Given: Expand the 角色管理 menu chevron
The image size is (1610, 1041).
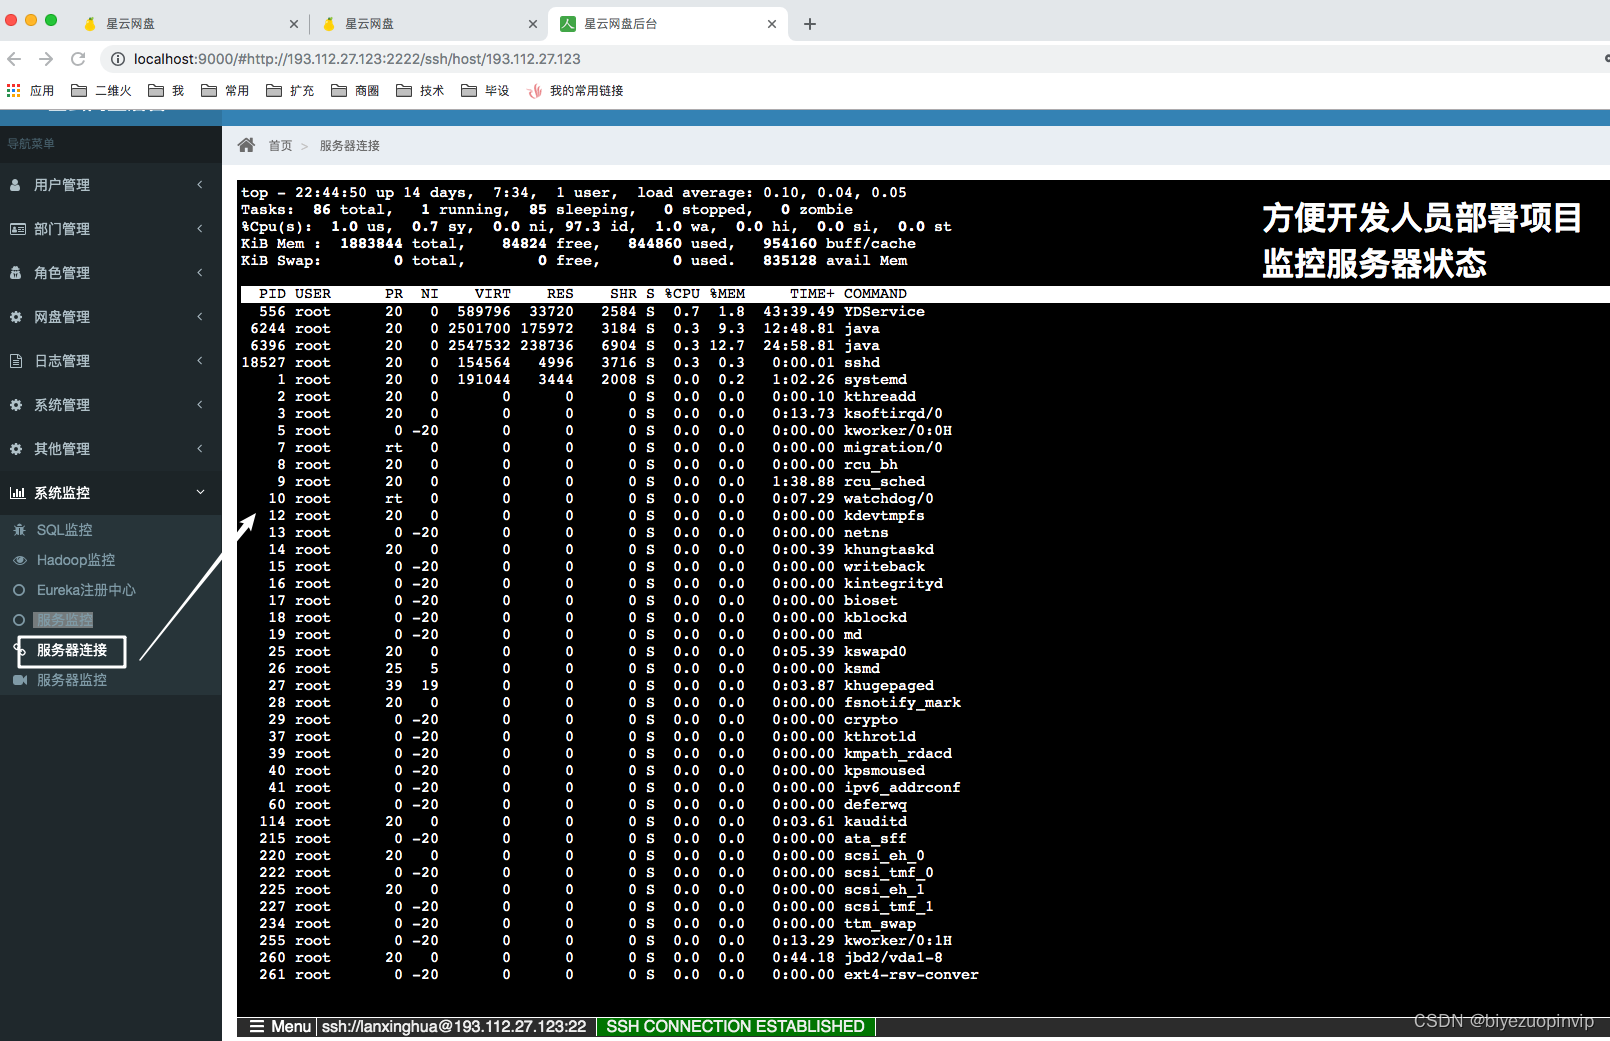Looking at the screenshot, I should (200, 273).
